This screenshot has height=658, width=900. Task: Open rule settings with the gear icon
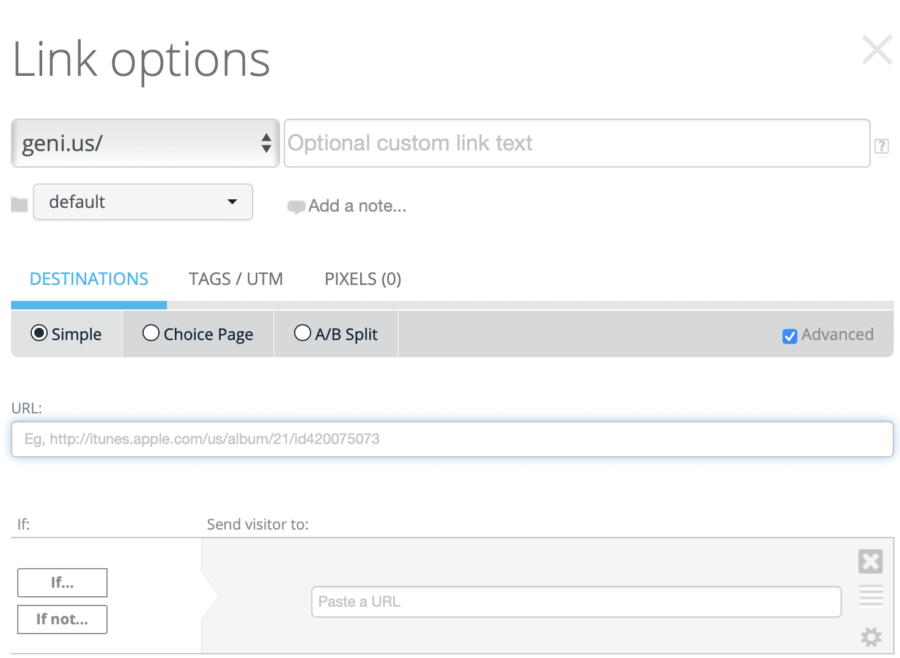[x=870, y=636]
